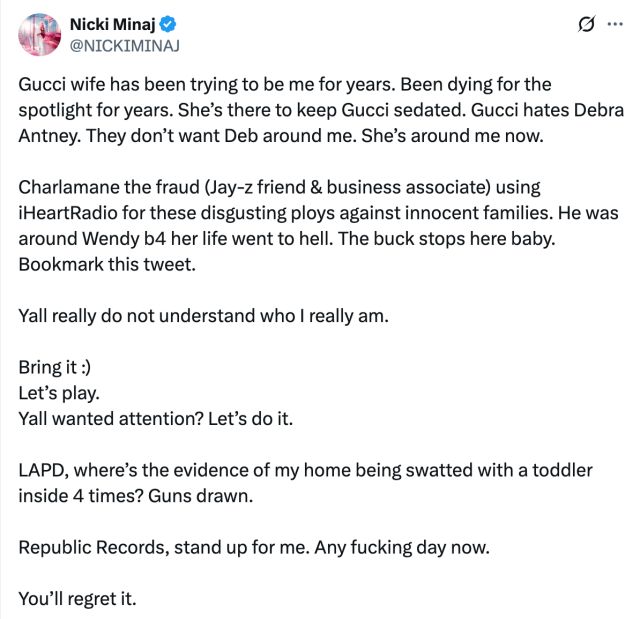
Task: Click the text "Charlamane the fraud"
Action: [100, 188]
